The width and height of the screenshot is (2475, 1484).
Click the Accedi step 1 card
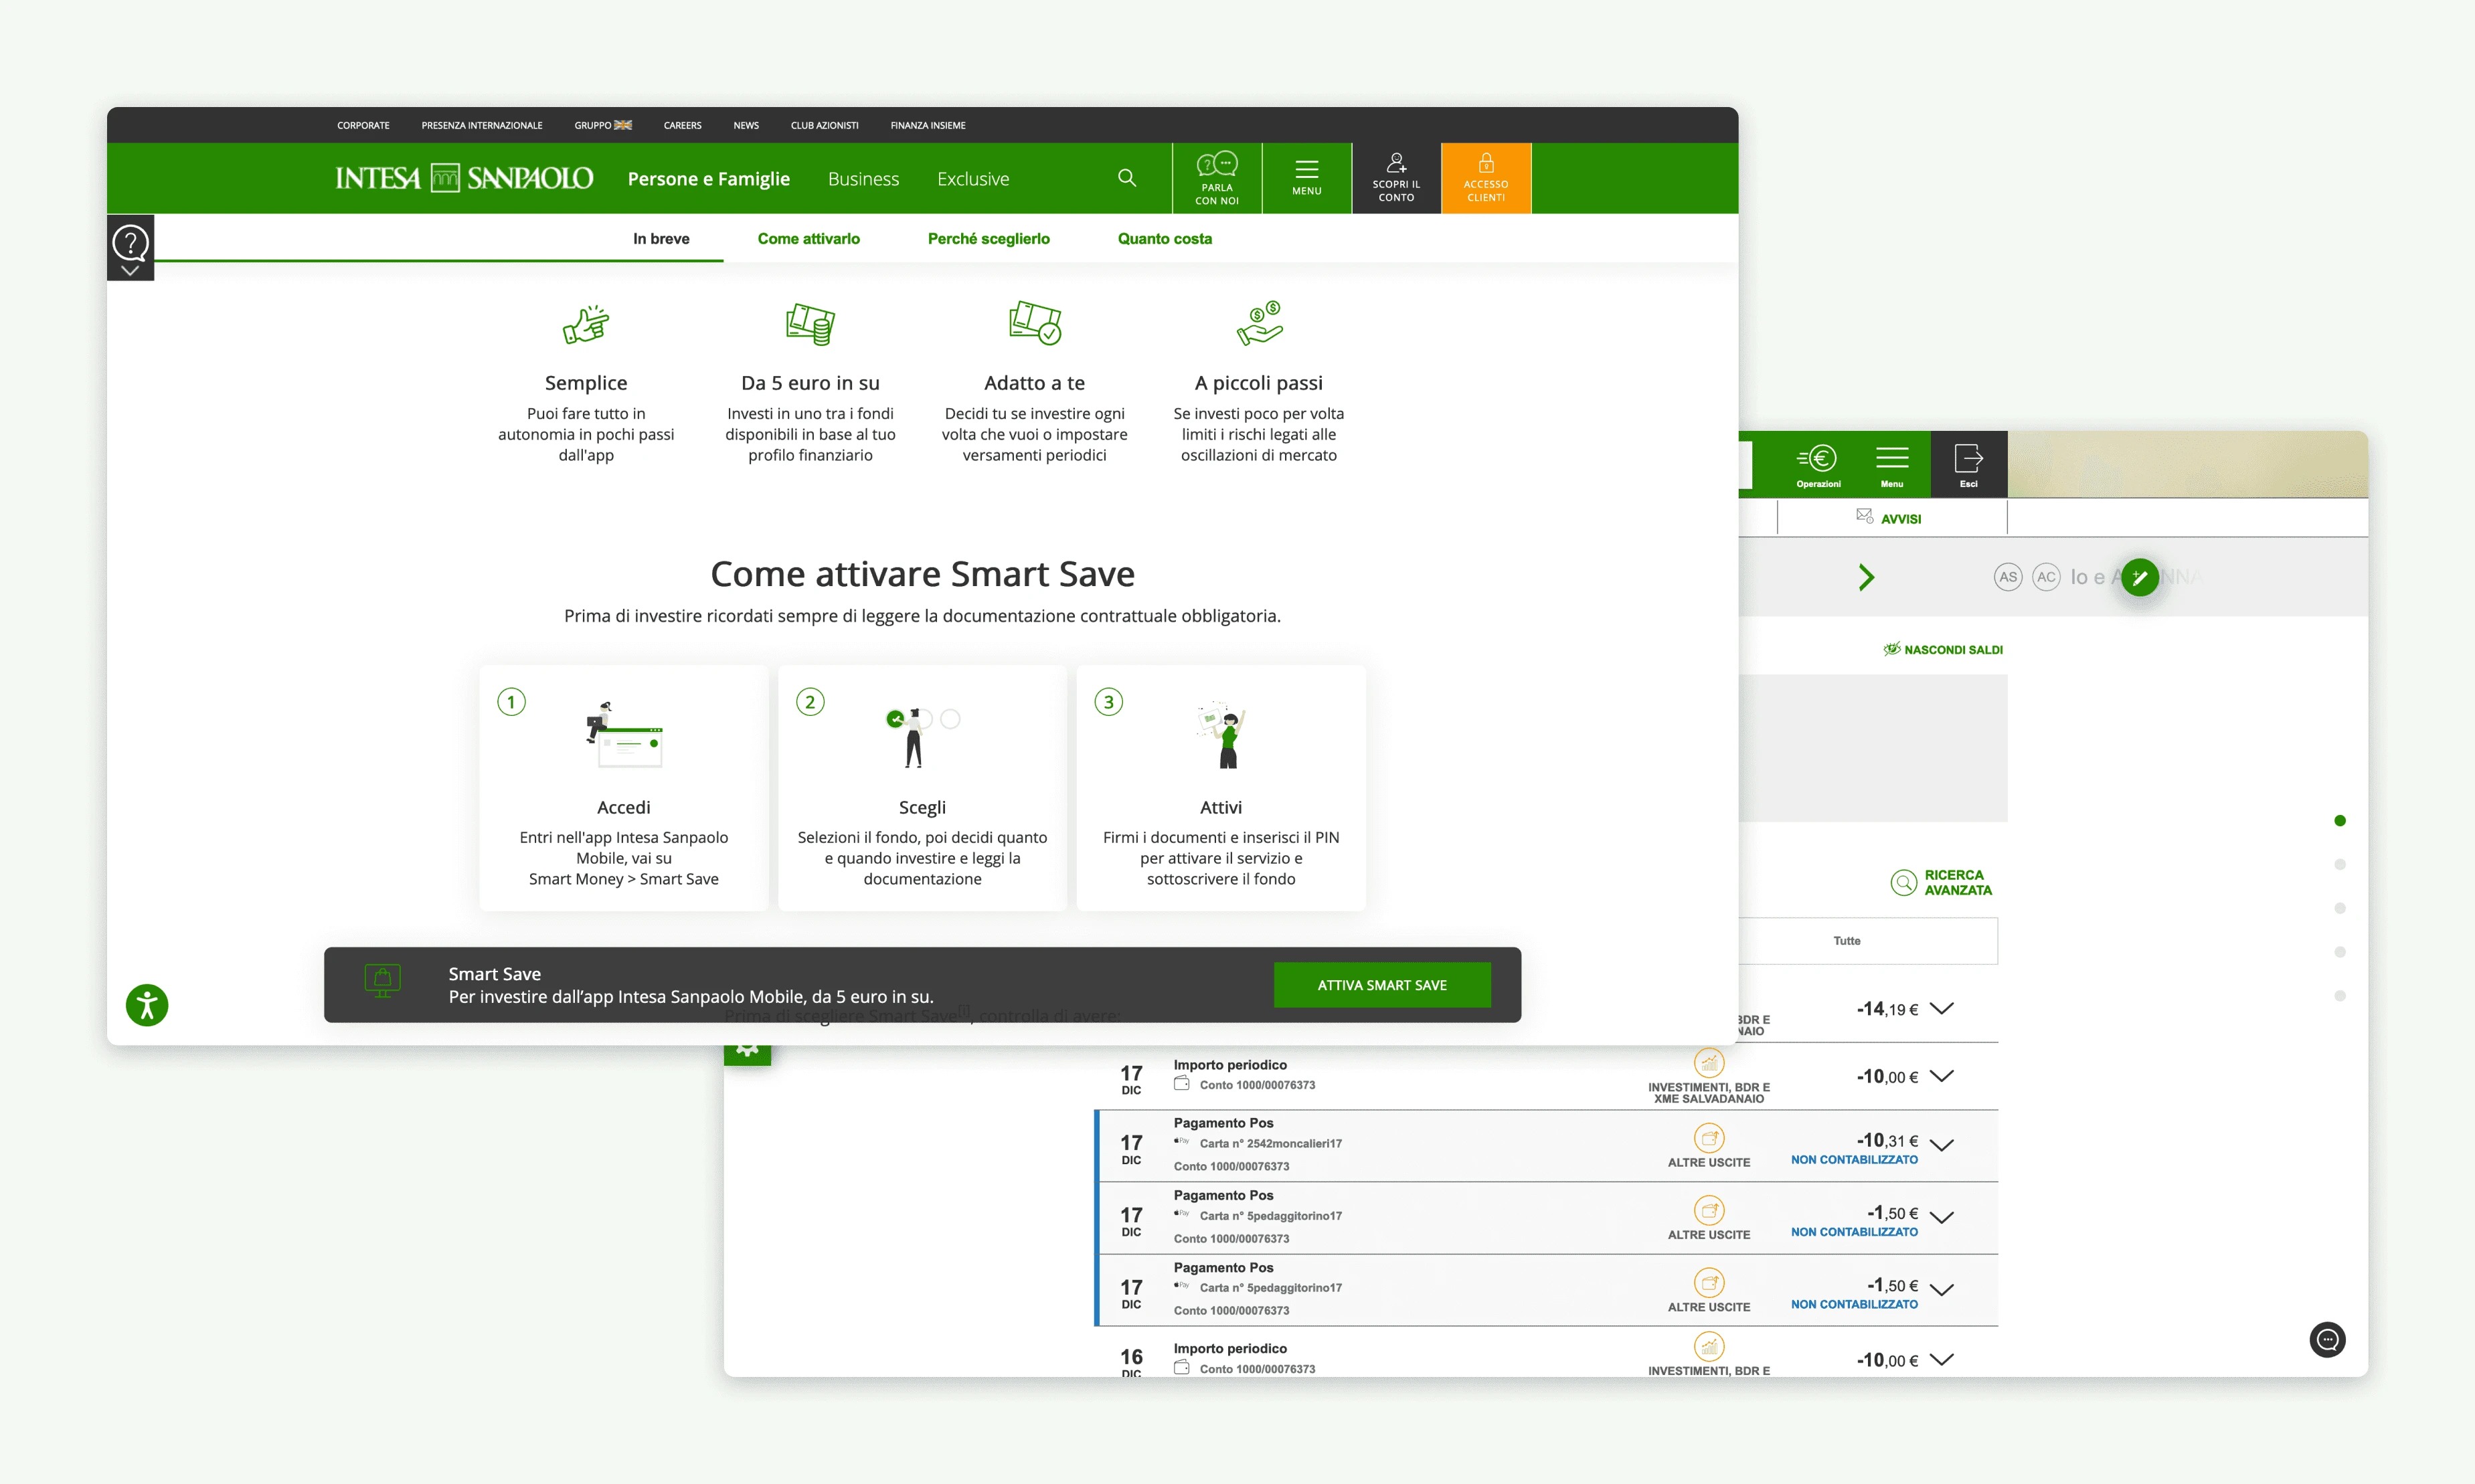pyautogui.click(x=624, y=788)
